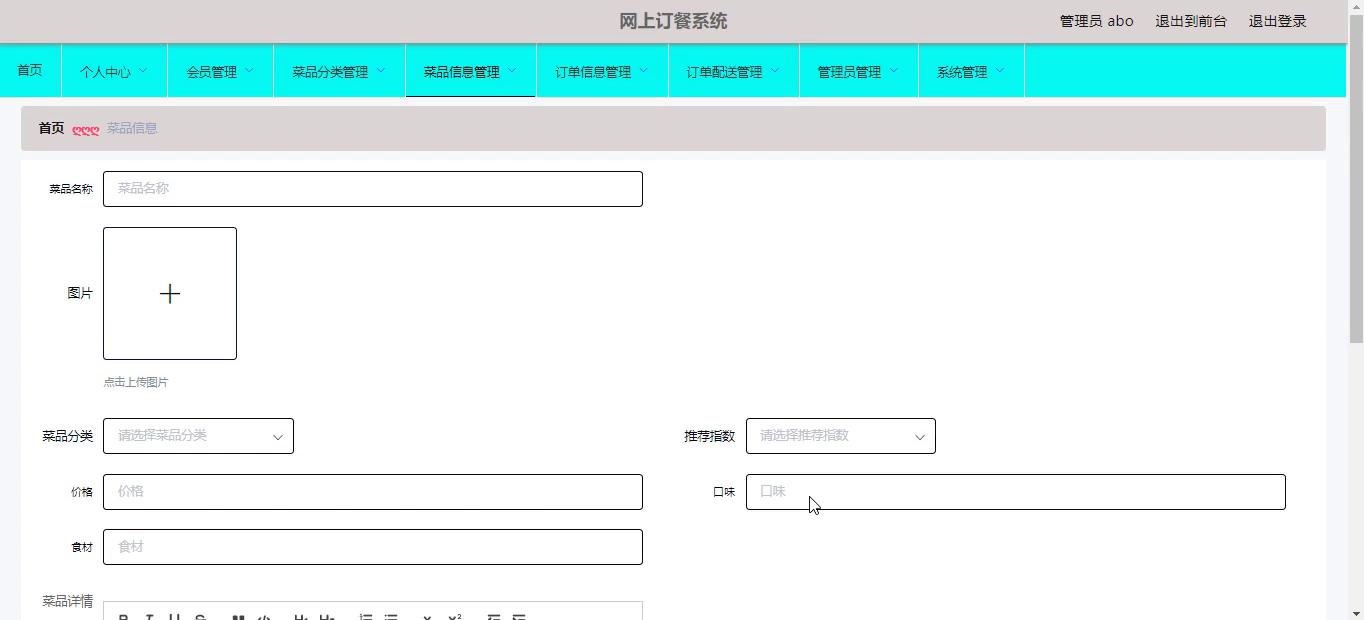Click 首页 in the breadcrumb
1364x620 pixels.
(x=51, y=128)
